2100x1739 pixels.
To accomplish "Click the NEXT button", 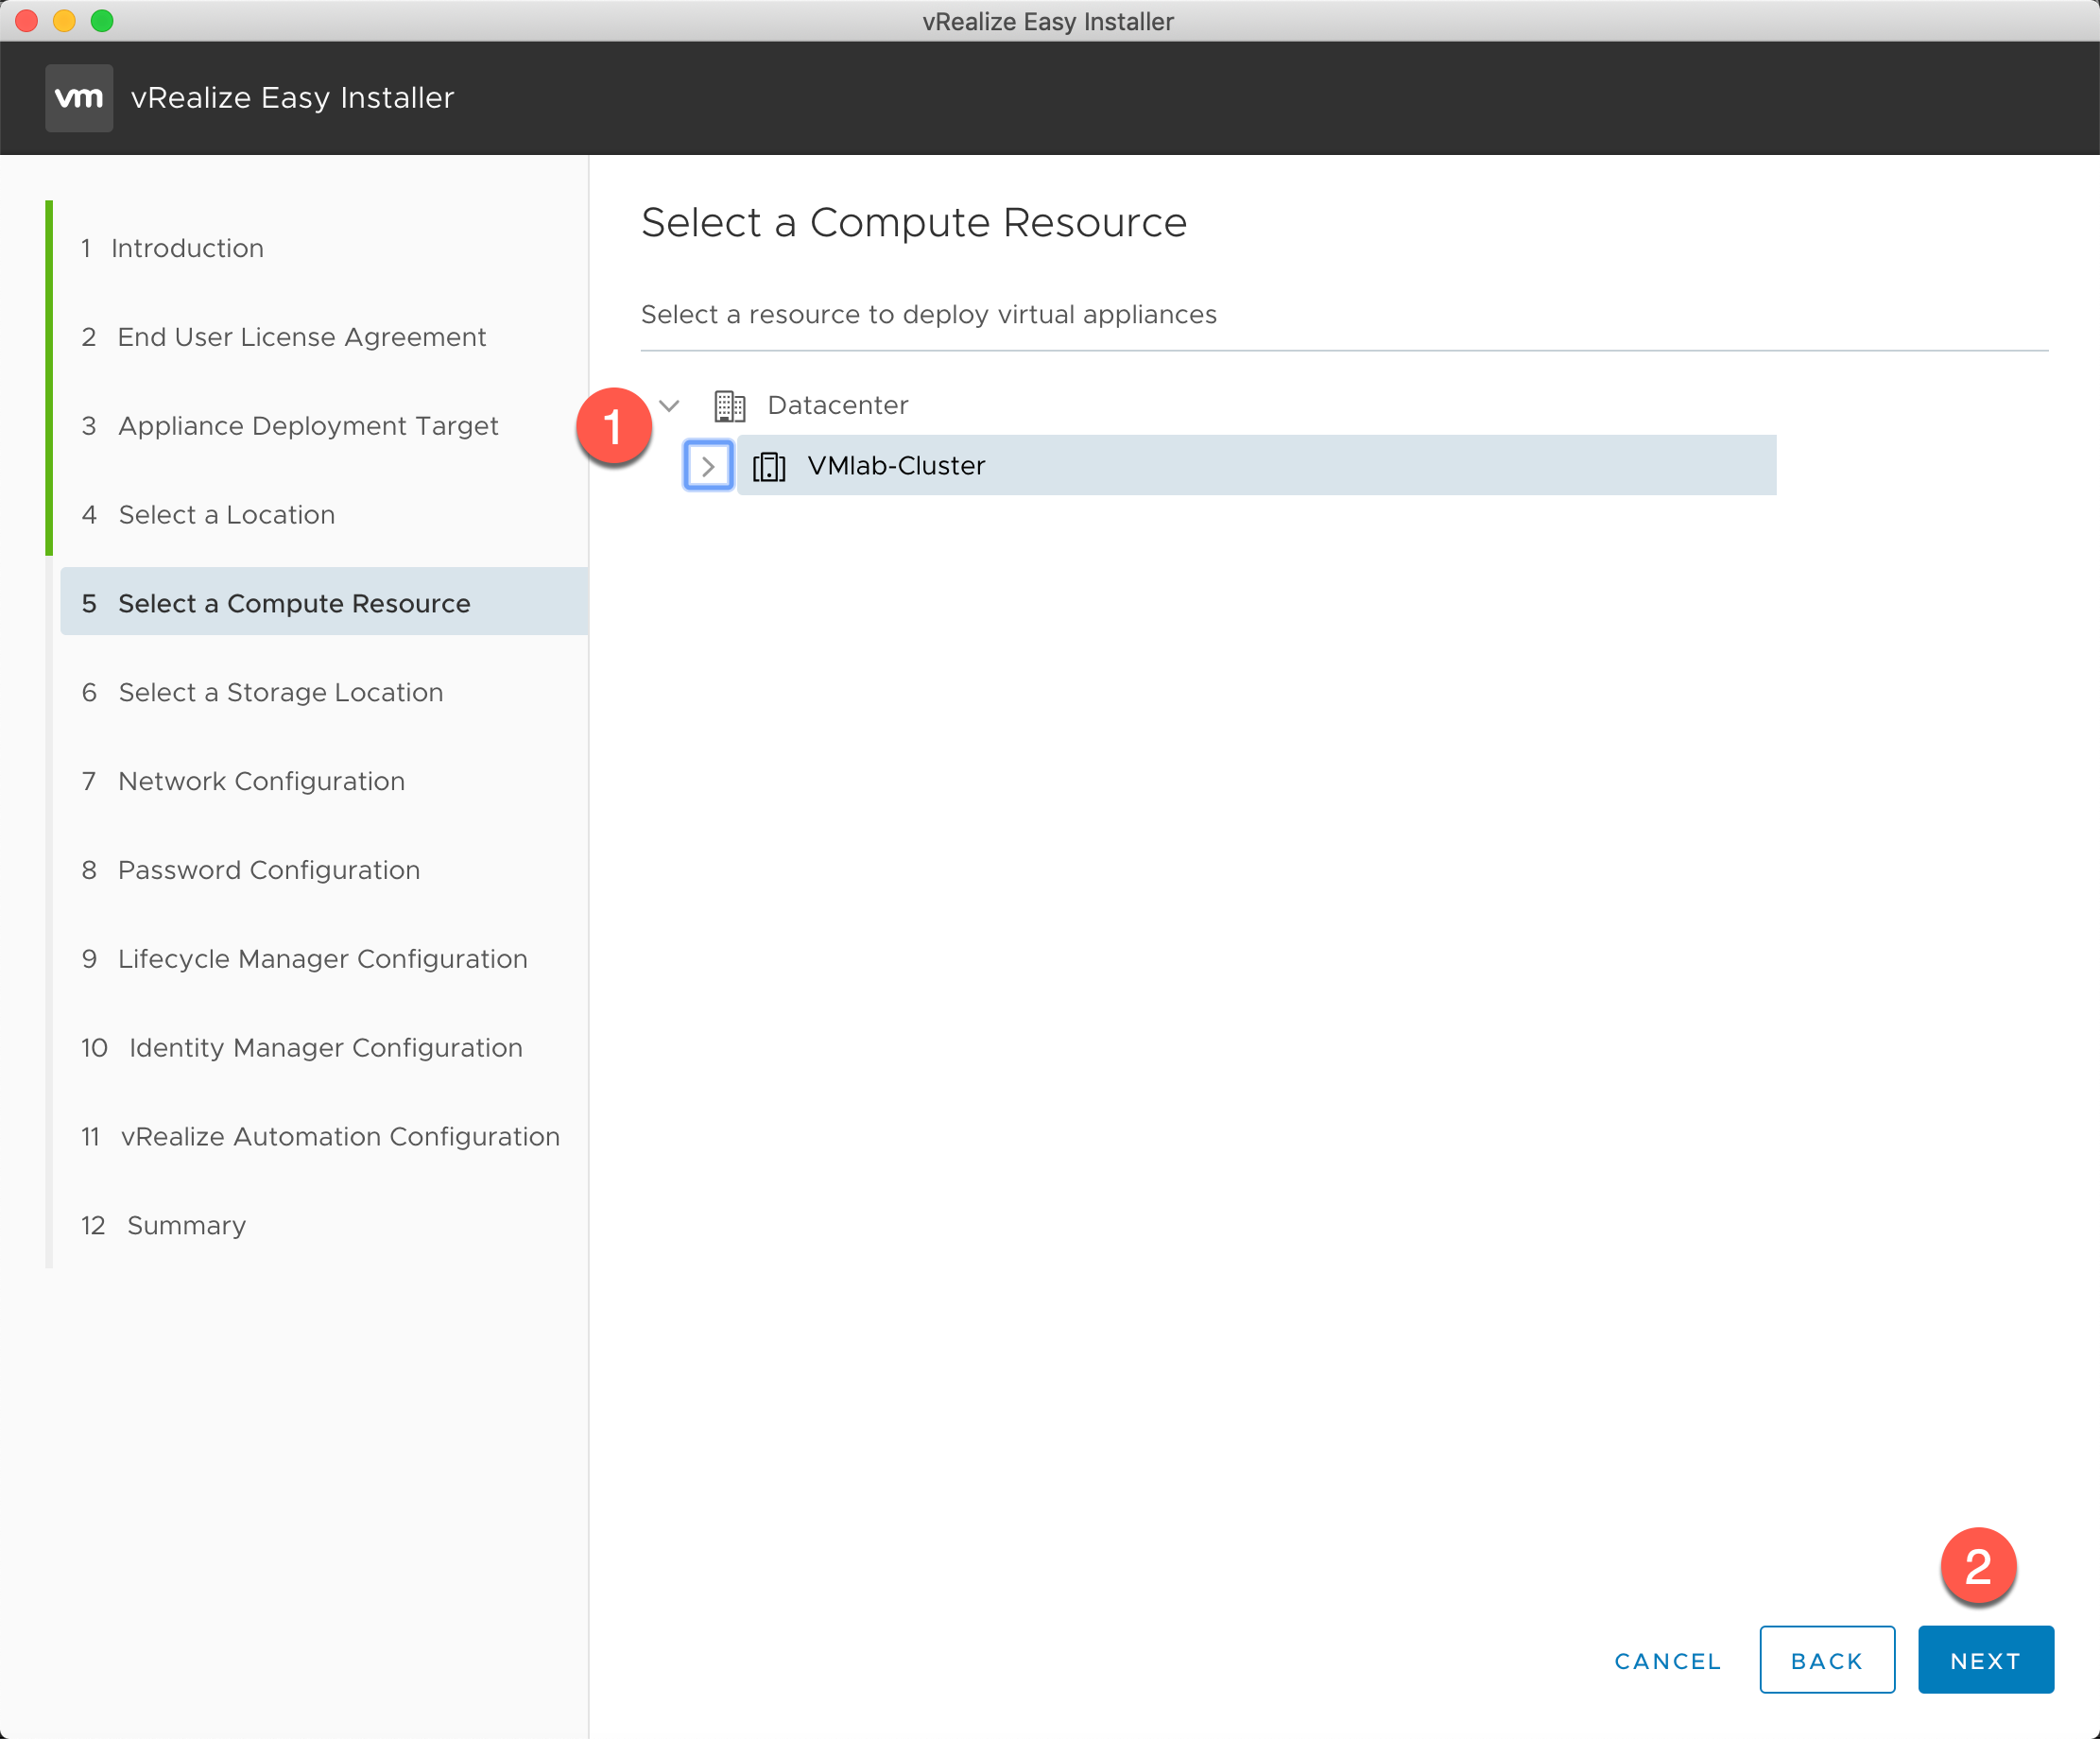I will (1986, 1661).
